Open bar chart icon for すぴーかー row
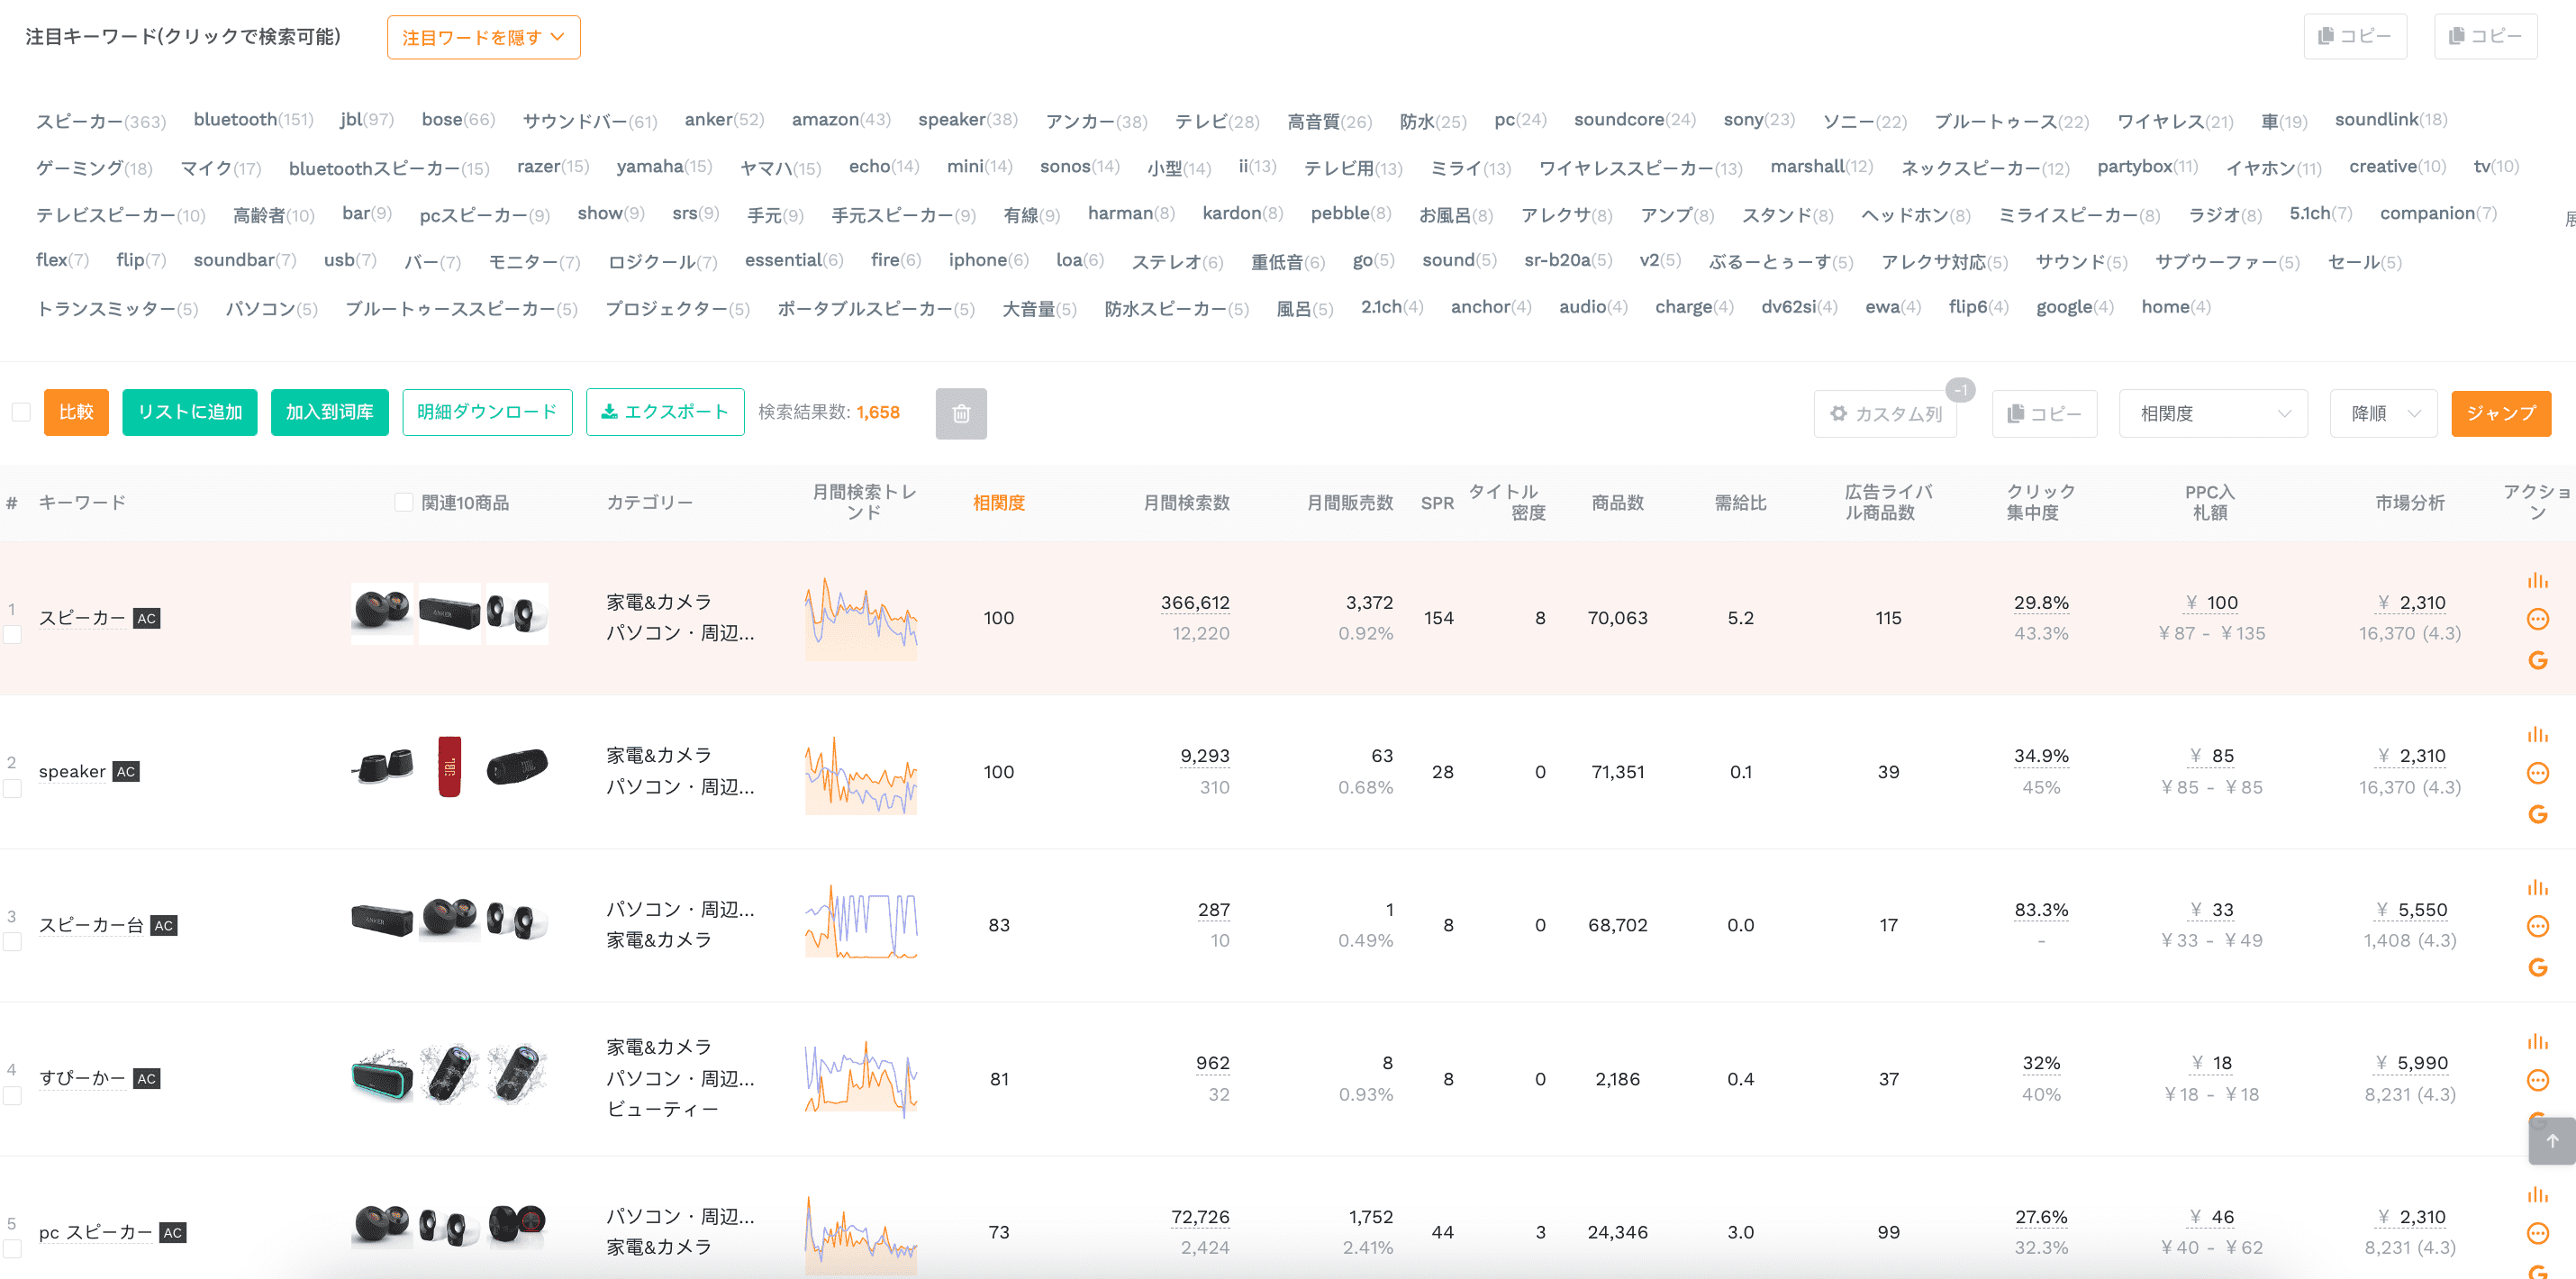The image size is (2576, 1279). pos(2537,1041)
